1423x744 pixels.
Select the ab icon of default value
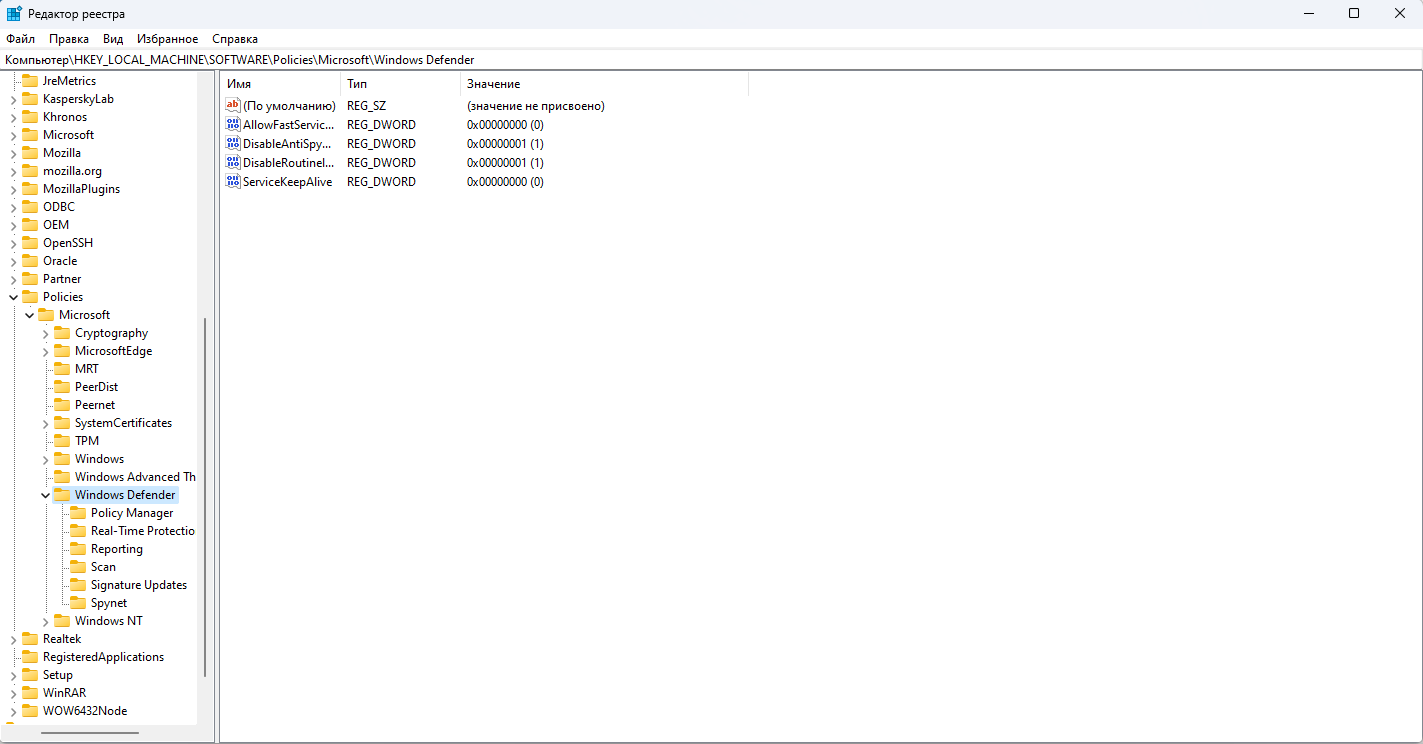coord(233,105)
